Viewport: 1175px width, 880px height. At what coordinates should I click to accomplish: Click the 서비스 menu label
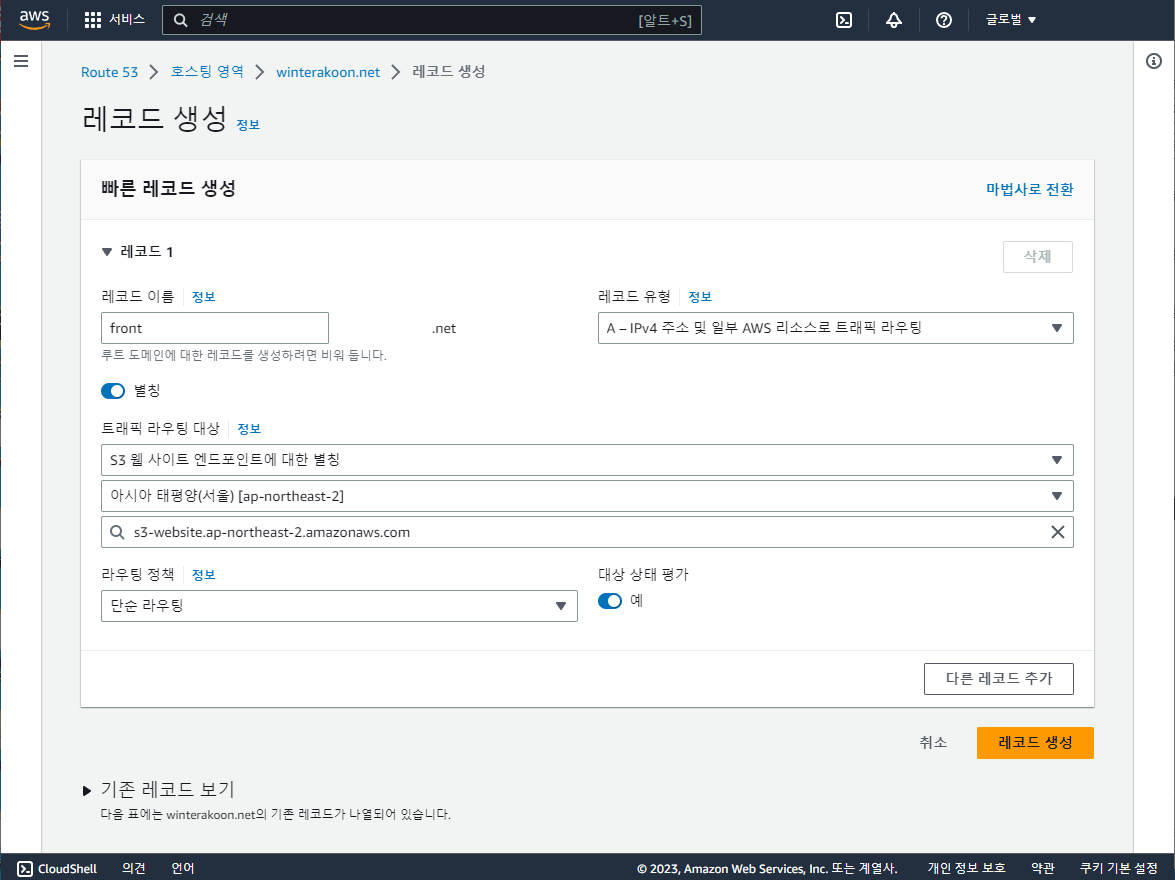127,19
